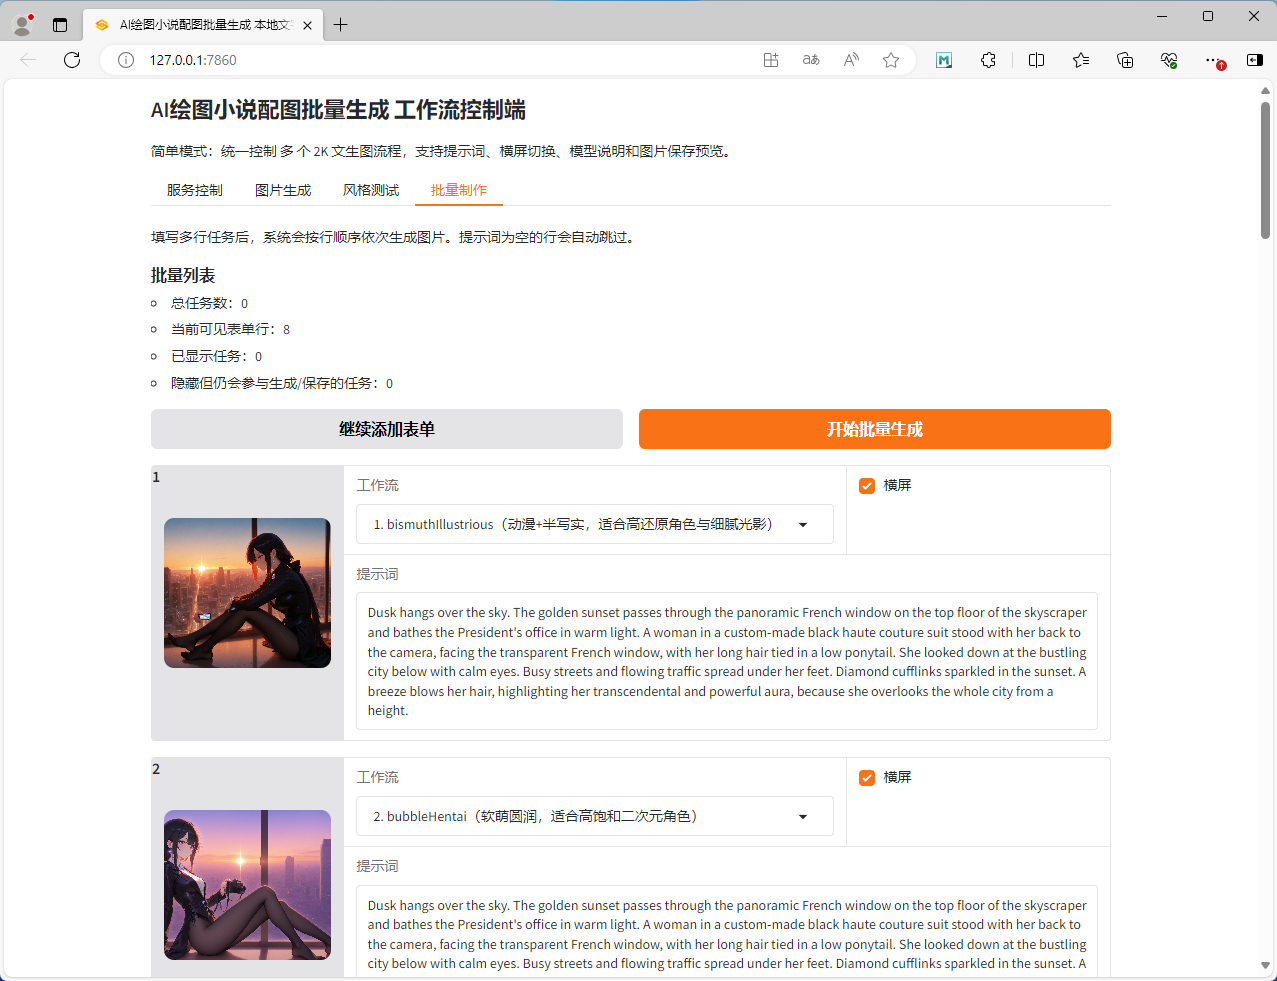Toggle split screen view icon
Image resolution: width=1277 pixels, height=981 pixels.
click(x=1036, y=60)
